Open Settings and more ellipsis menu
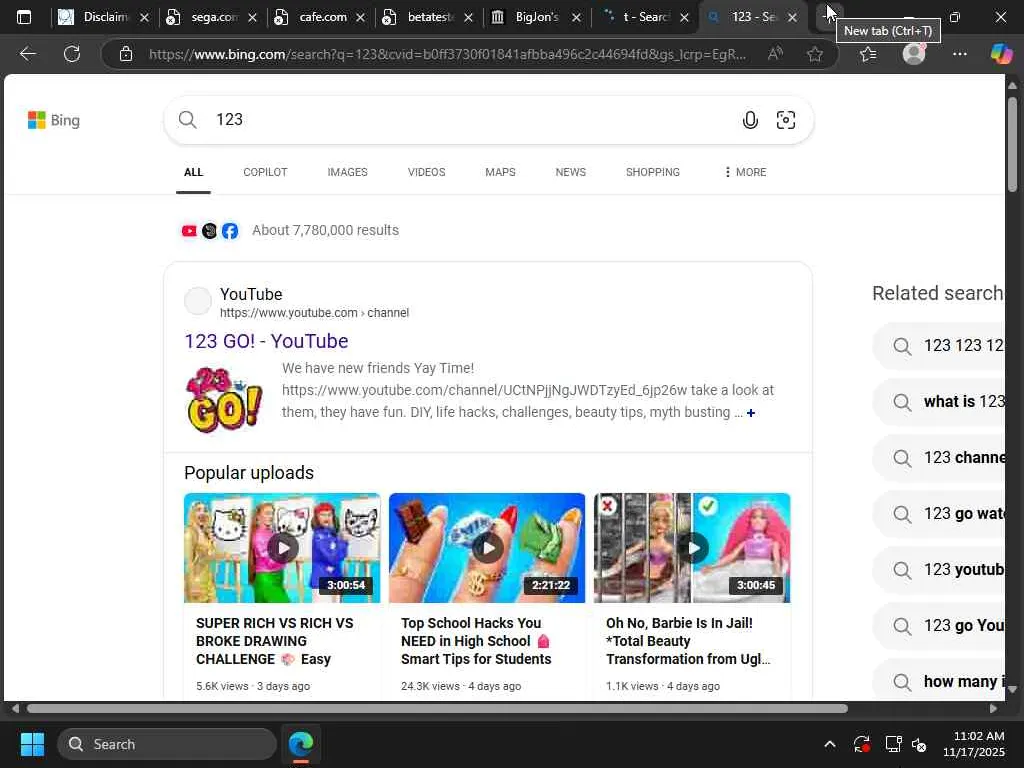Screen dimensions: 1024x768 click(959, 54)
